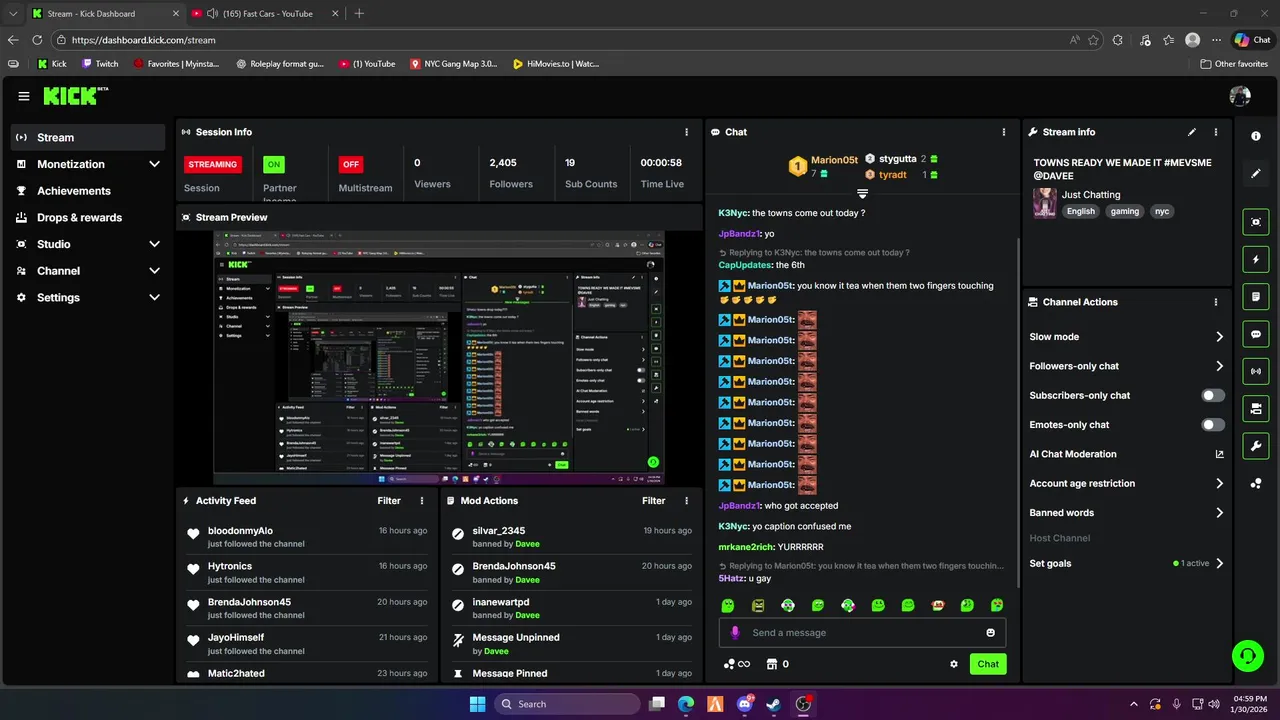The height and width of the screenshot is (720, 1280).
Task: Click the channel actions icon in the right sidebar
Action: 1256,408
